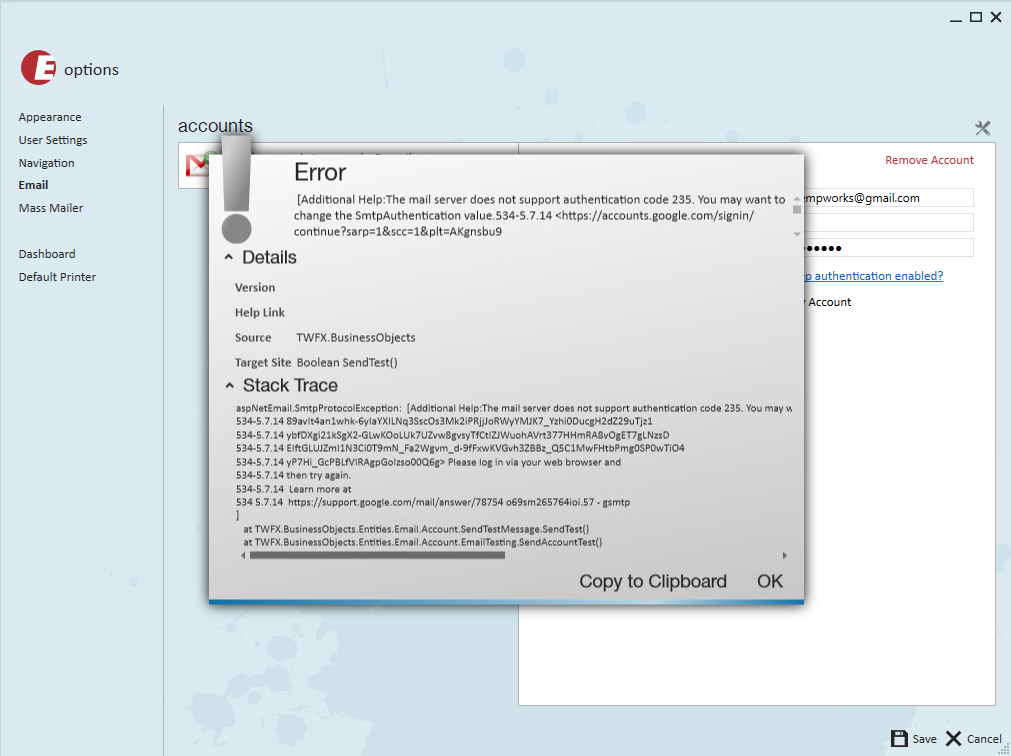Click error message scrollbar up arrow

(797, 199)
